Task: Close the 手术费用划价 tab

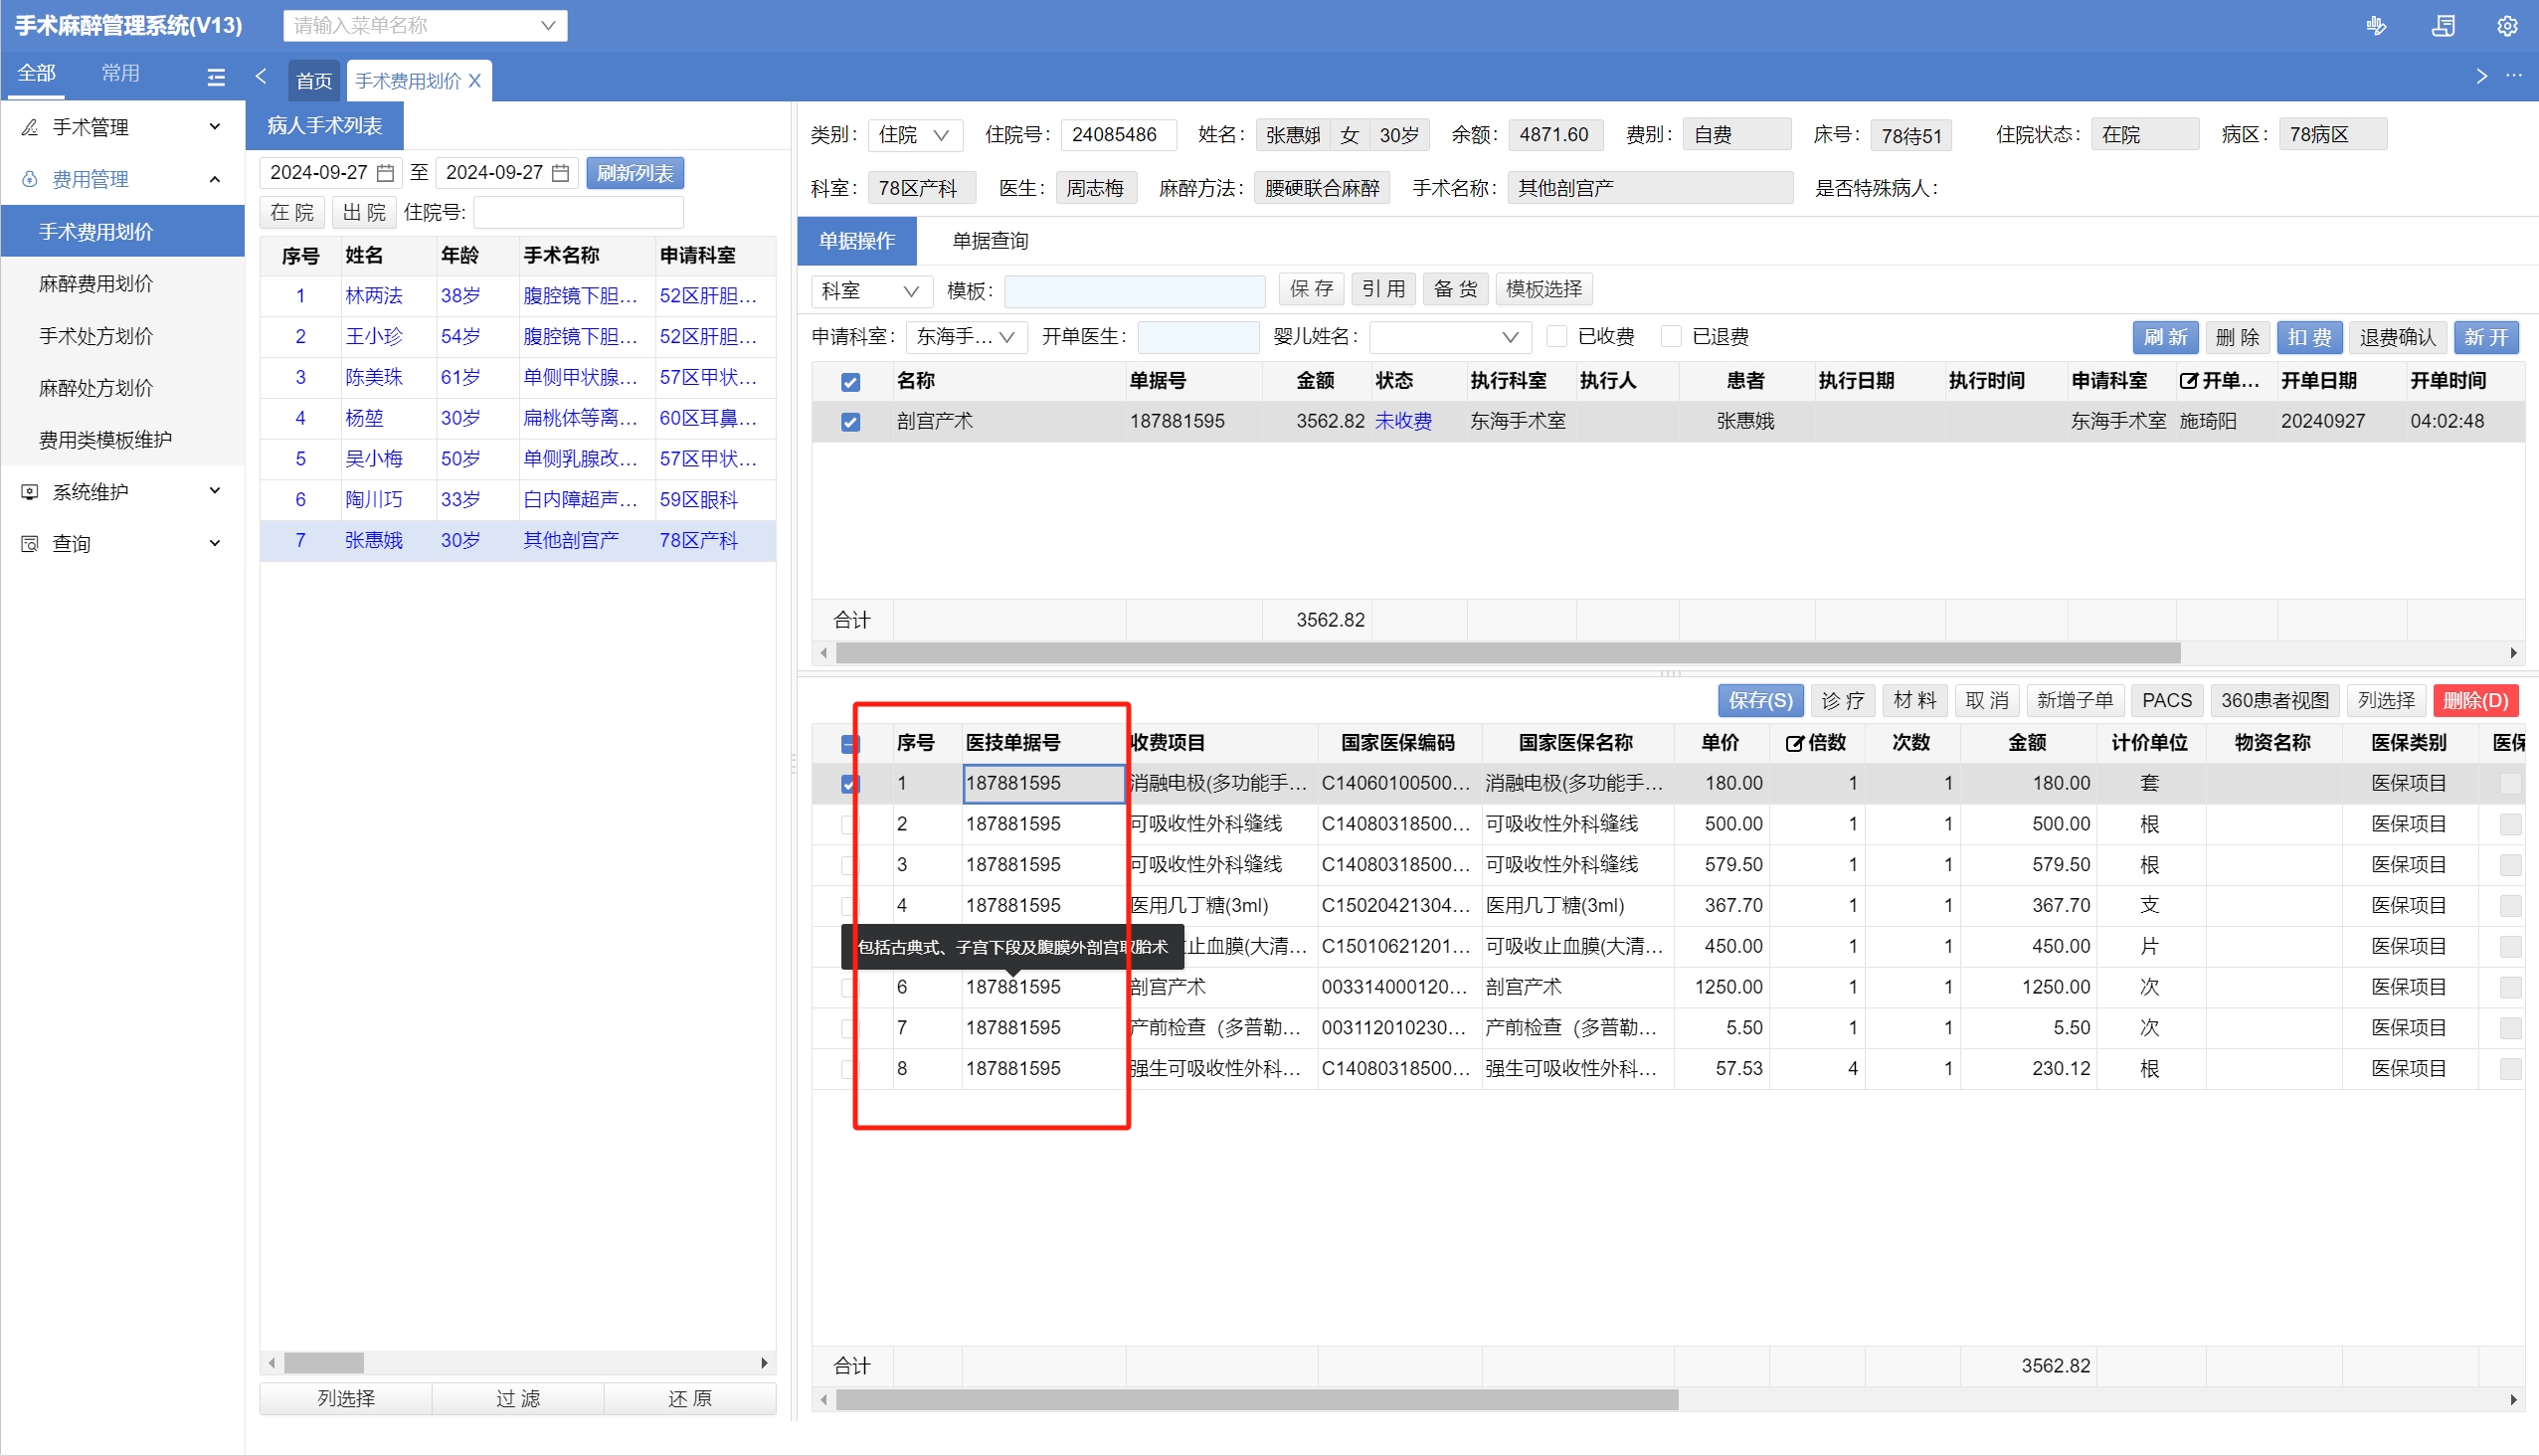Action: [x=475, y=81]
